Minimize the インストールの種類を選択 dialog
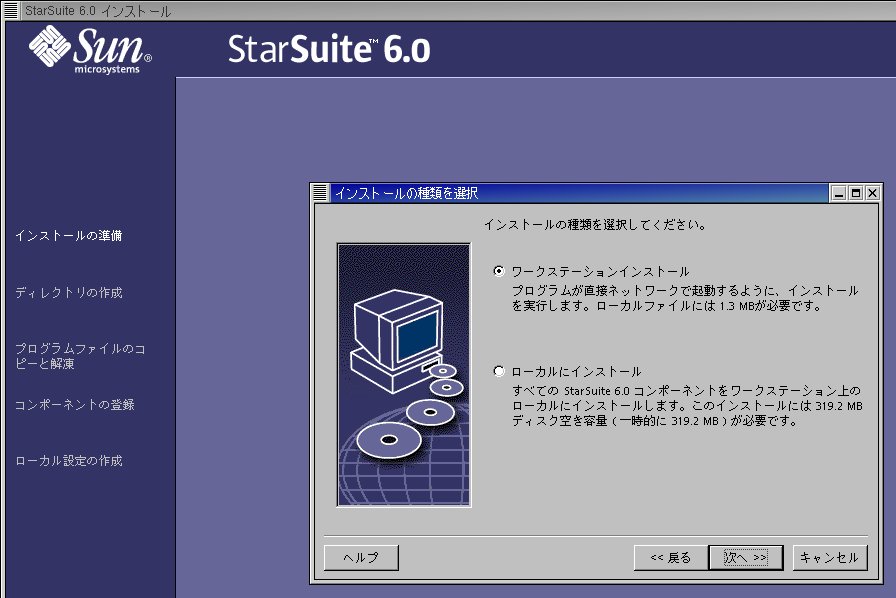 [x=838, y=193]
